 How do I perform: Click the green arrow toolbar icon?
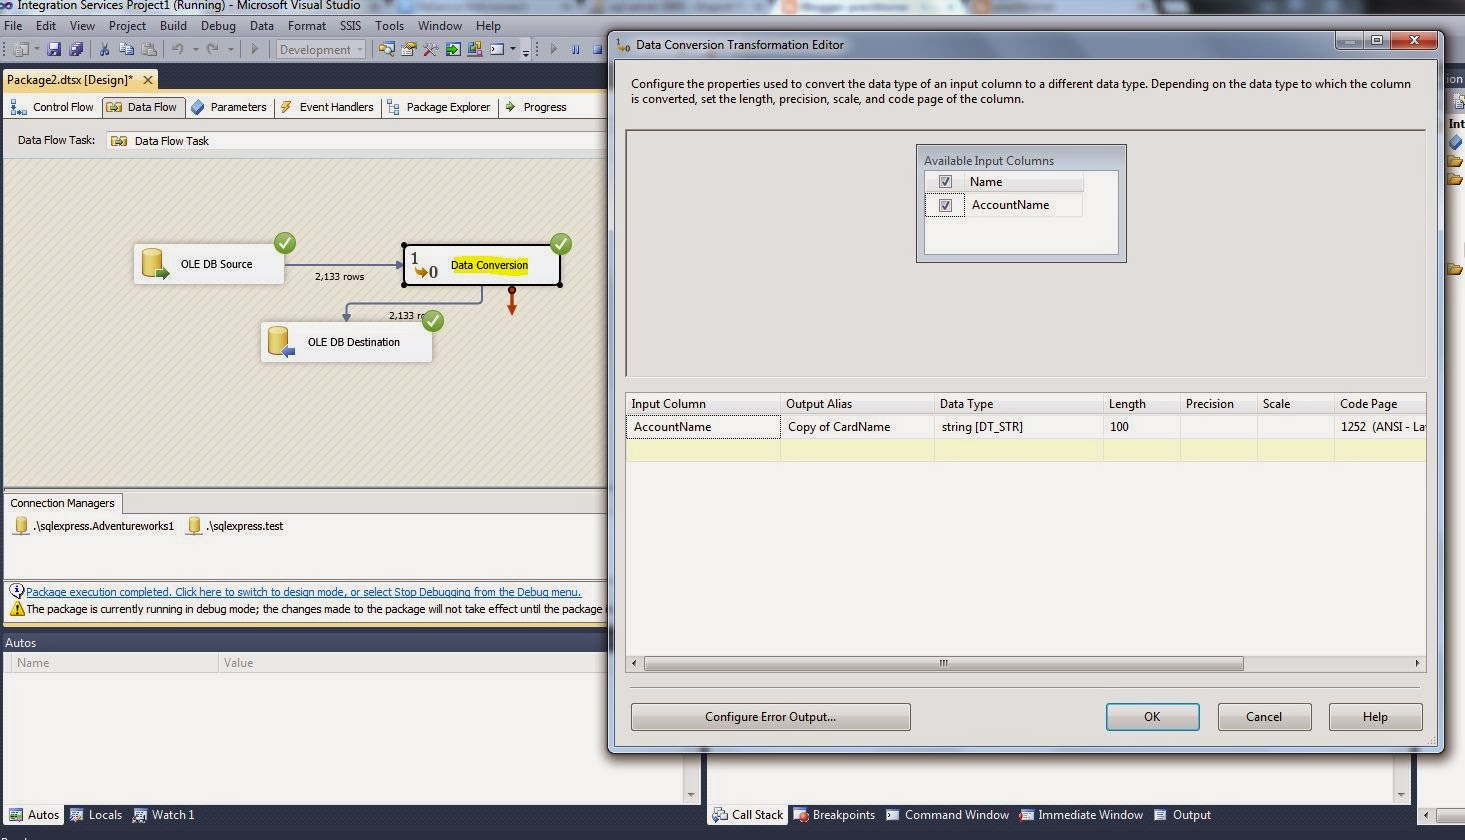[453, 49]
